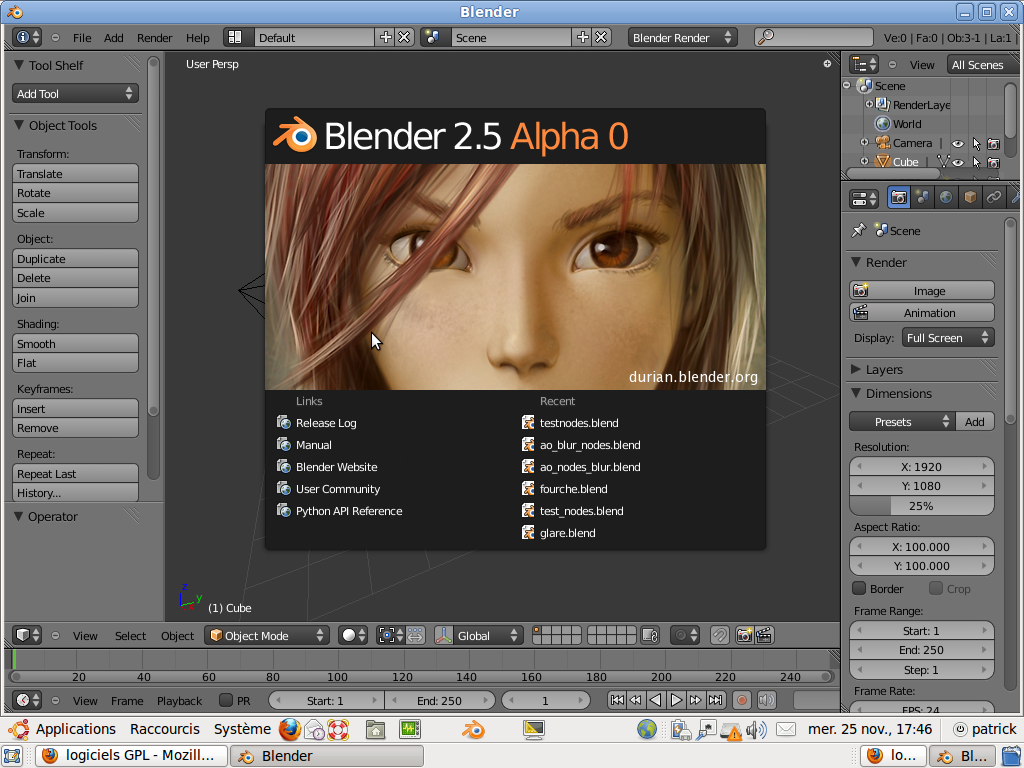Open the Object menu in the 3D view header
Screen dimensions: 1024x768
177,635
